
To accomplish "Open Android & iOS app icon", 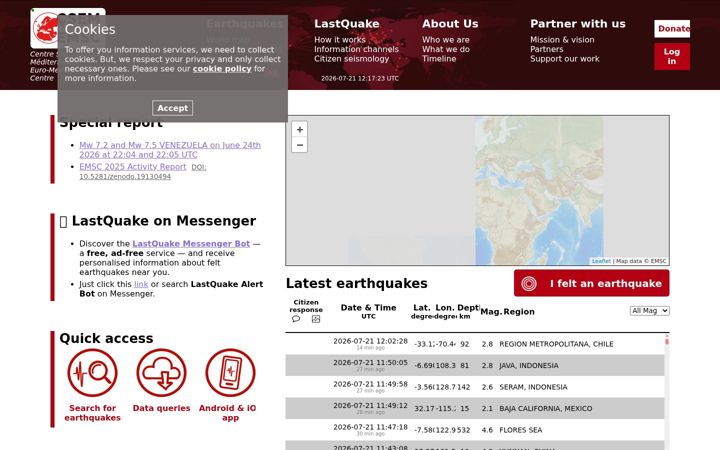I will pos(230,373).
